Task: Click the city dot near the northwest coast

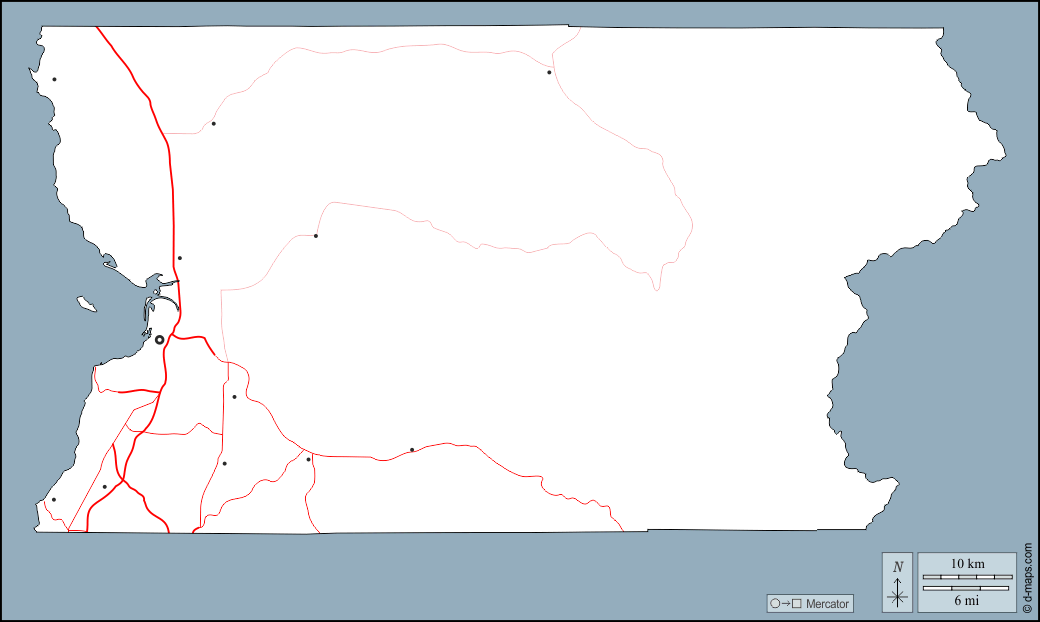Action: coord(55,79)
